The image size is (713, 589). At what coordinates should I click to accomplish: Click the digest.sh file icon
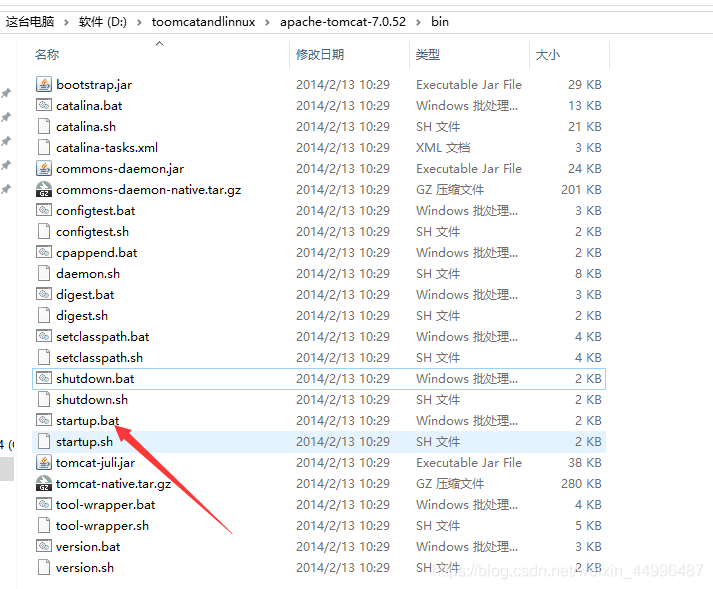coord(44,316)
